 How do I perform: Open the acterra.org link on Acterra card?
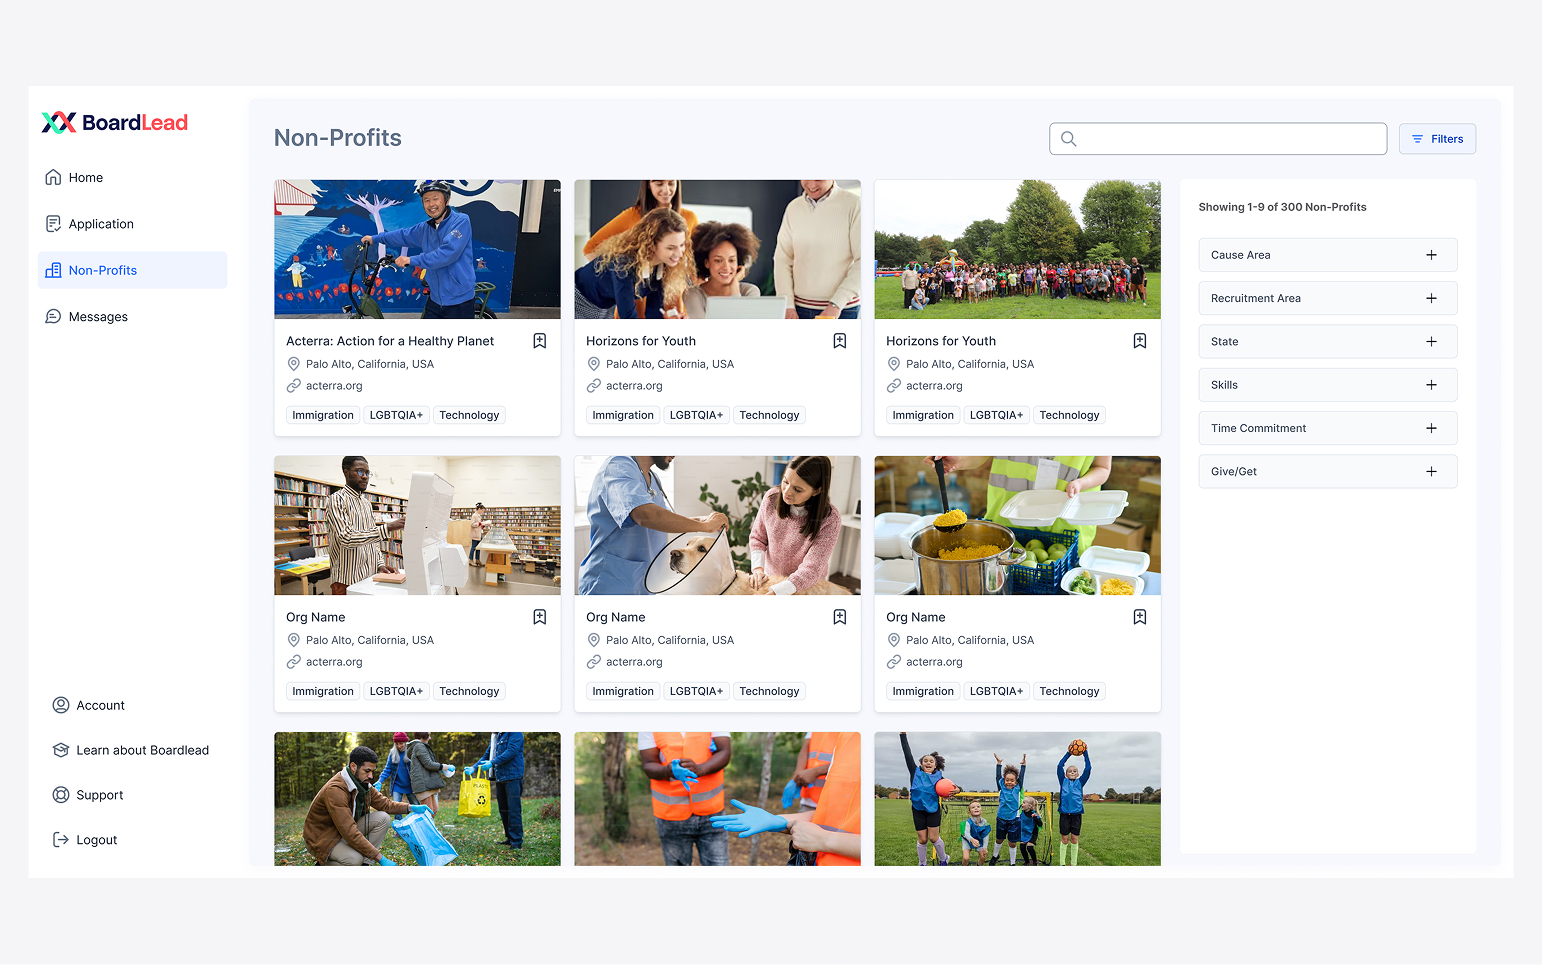pyautogui.click(x=334, y=386)
